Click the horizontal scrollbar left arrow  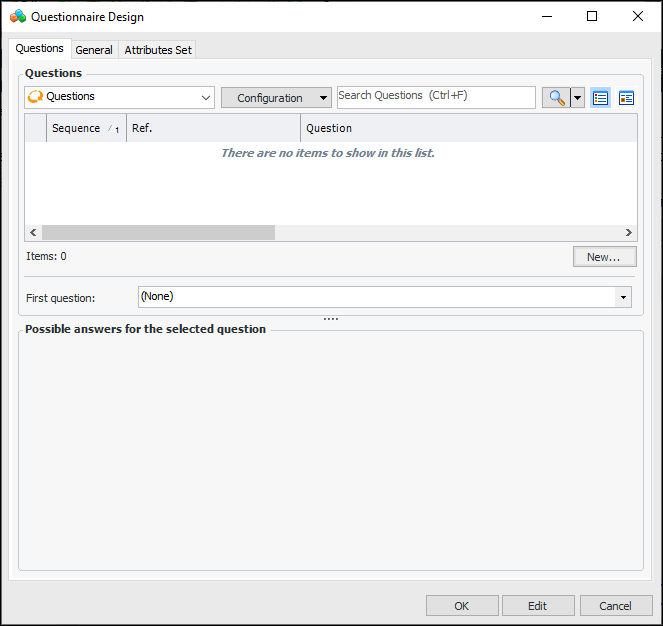(x=33, y=232)
